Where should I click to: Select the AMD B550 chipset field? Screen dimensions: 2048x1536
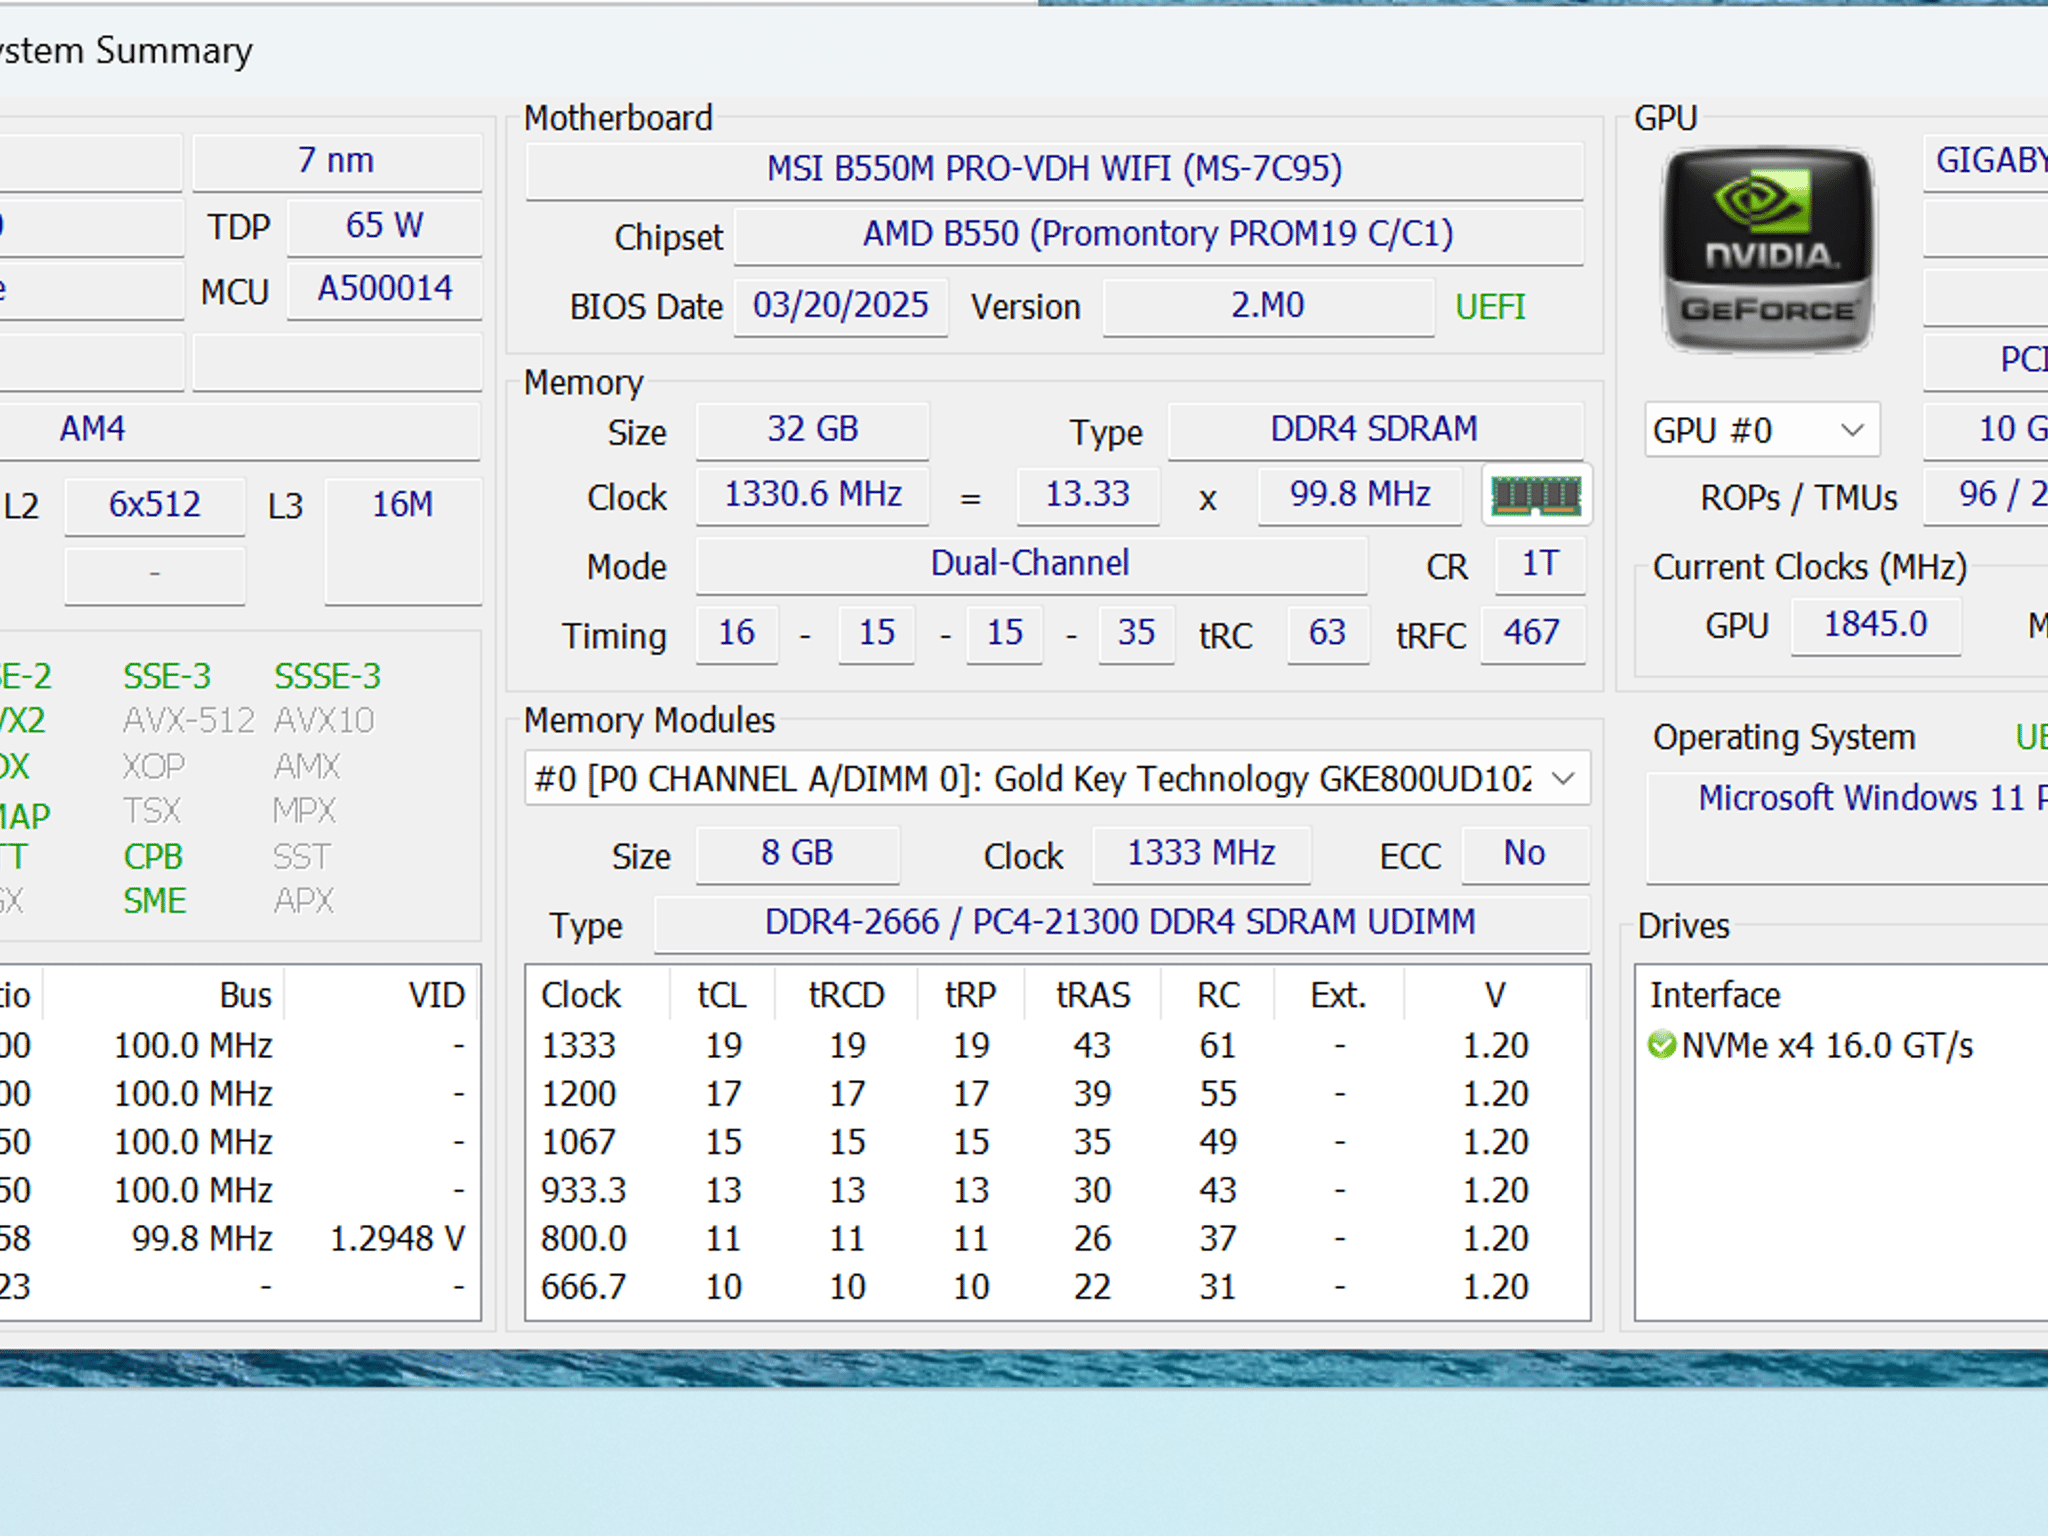click(1158, 235)
